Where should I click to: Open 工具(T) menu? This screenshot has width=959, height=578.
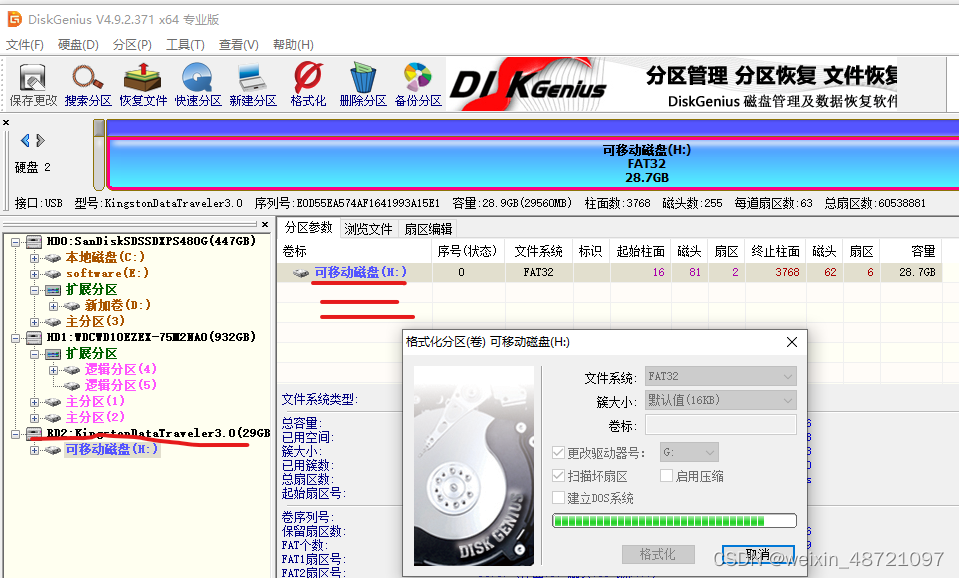(185, 45)
